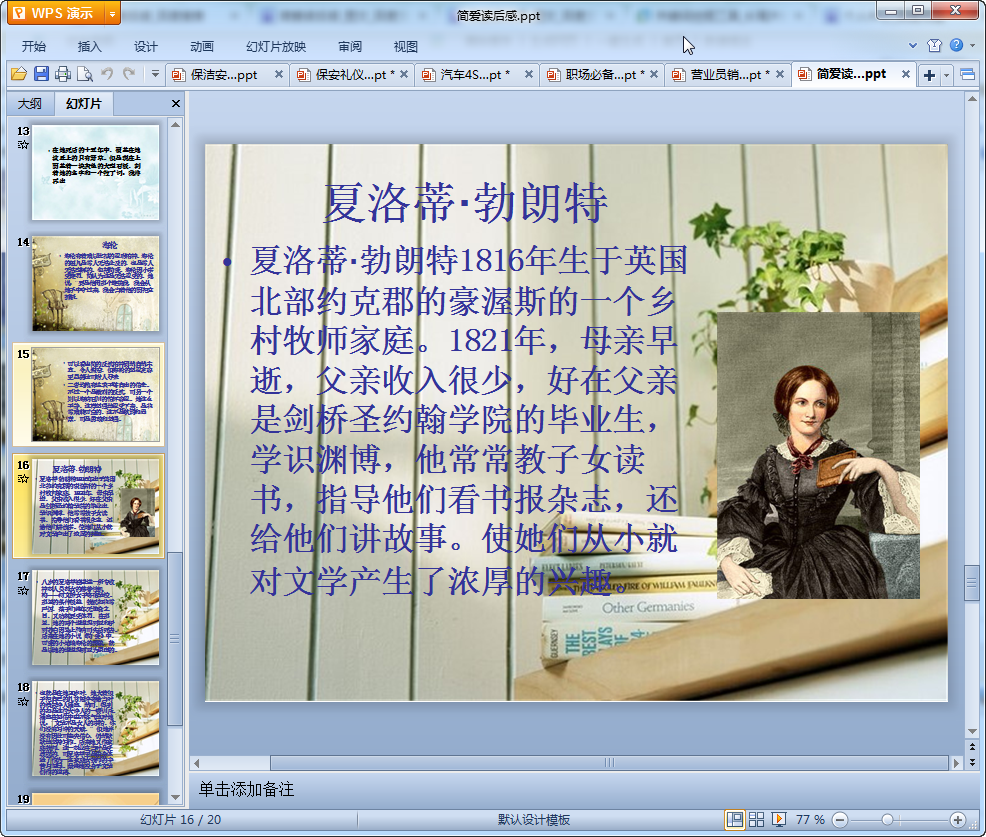The image size is (986, 837).
Task: Click the zoom in plus button
Action: tap(957, 820)
